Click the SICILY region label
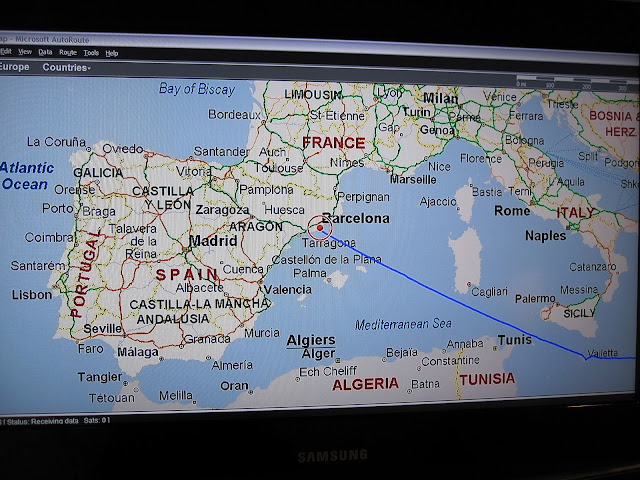The image size is (640, 480). click(579, 313)
